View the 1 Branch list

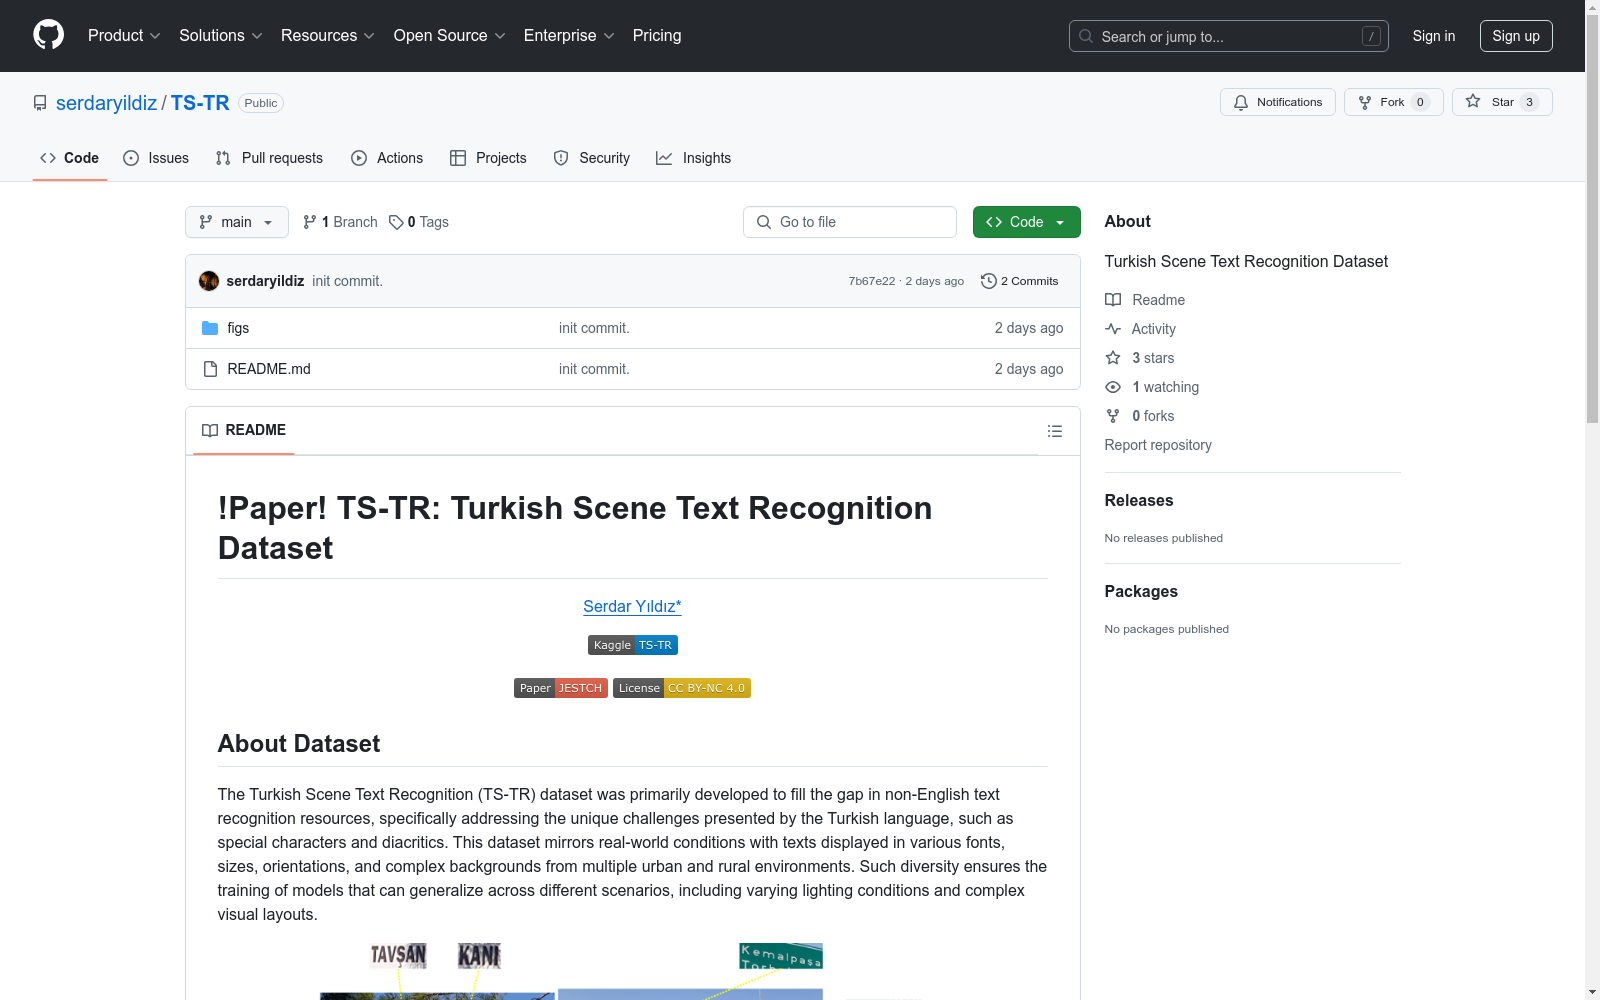click(340, 222)
